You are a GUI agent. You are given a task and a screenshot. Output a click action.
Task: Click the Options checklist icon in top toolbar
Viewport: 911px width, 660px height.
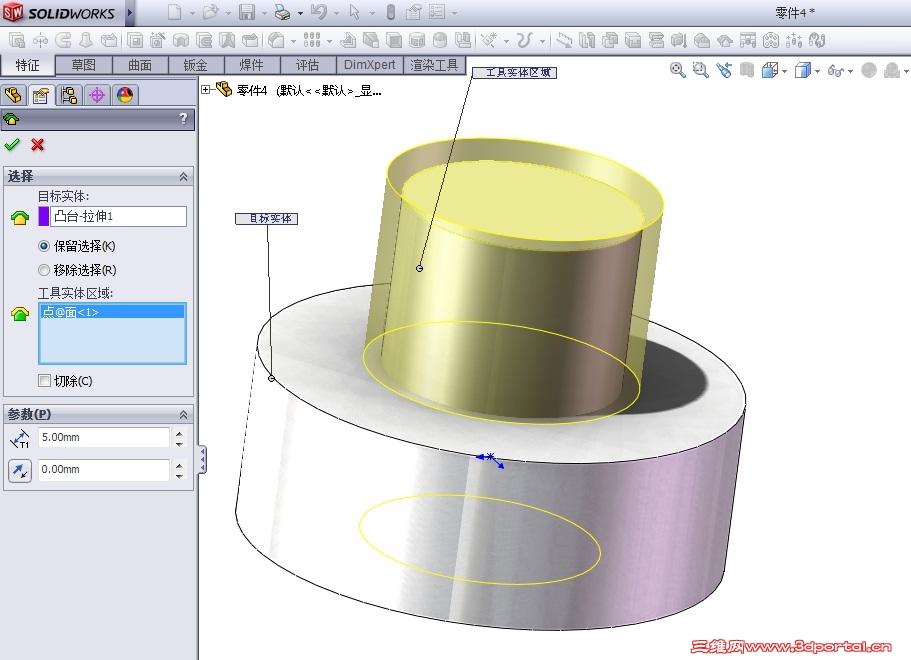click(x=437, y=12)
